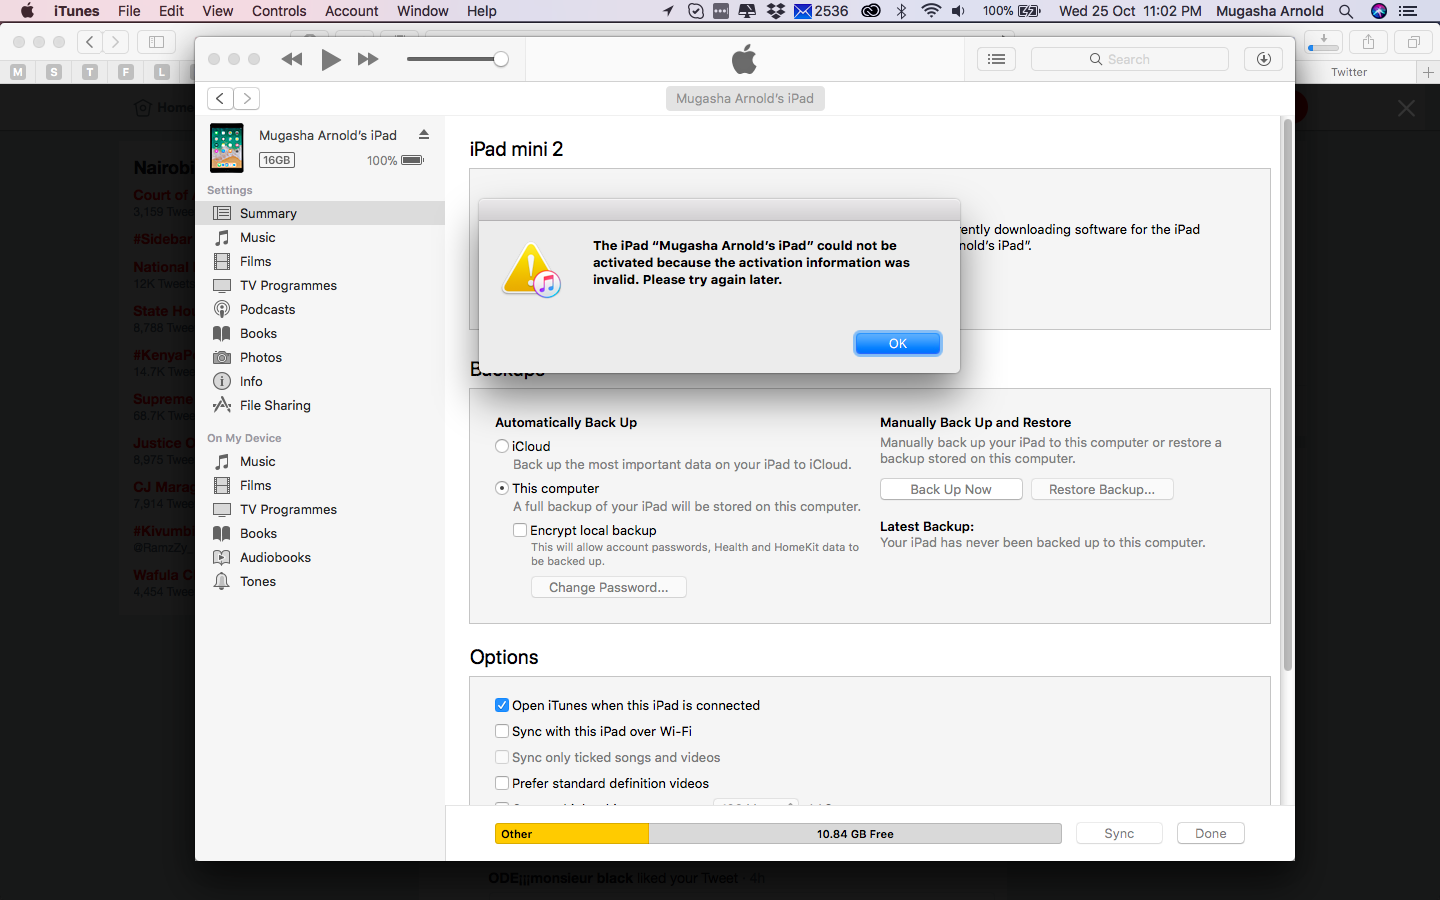The image size is (1440, 900).
Task: Click the rewind playback button in iTunes
Action: [x=292, y=59]
